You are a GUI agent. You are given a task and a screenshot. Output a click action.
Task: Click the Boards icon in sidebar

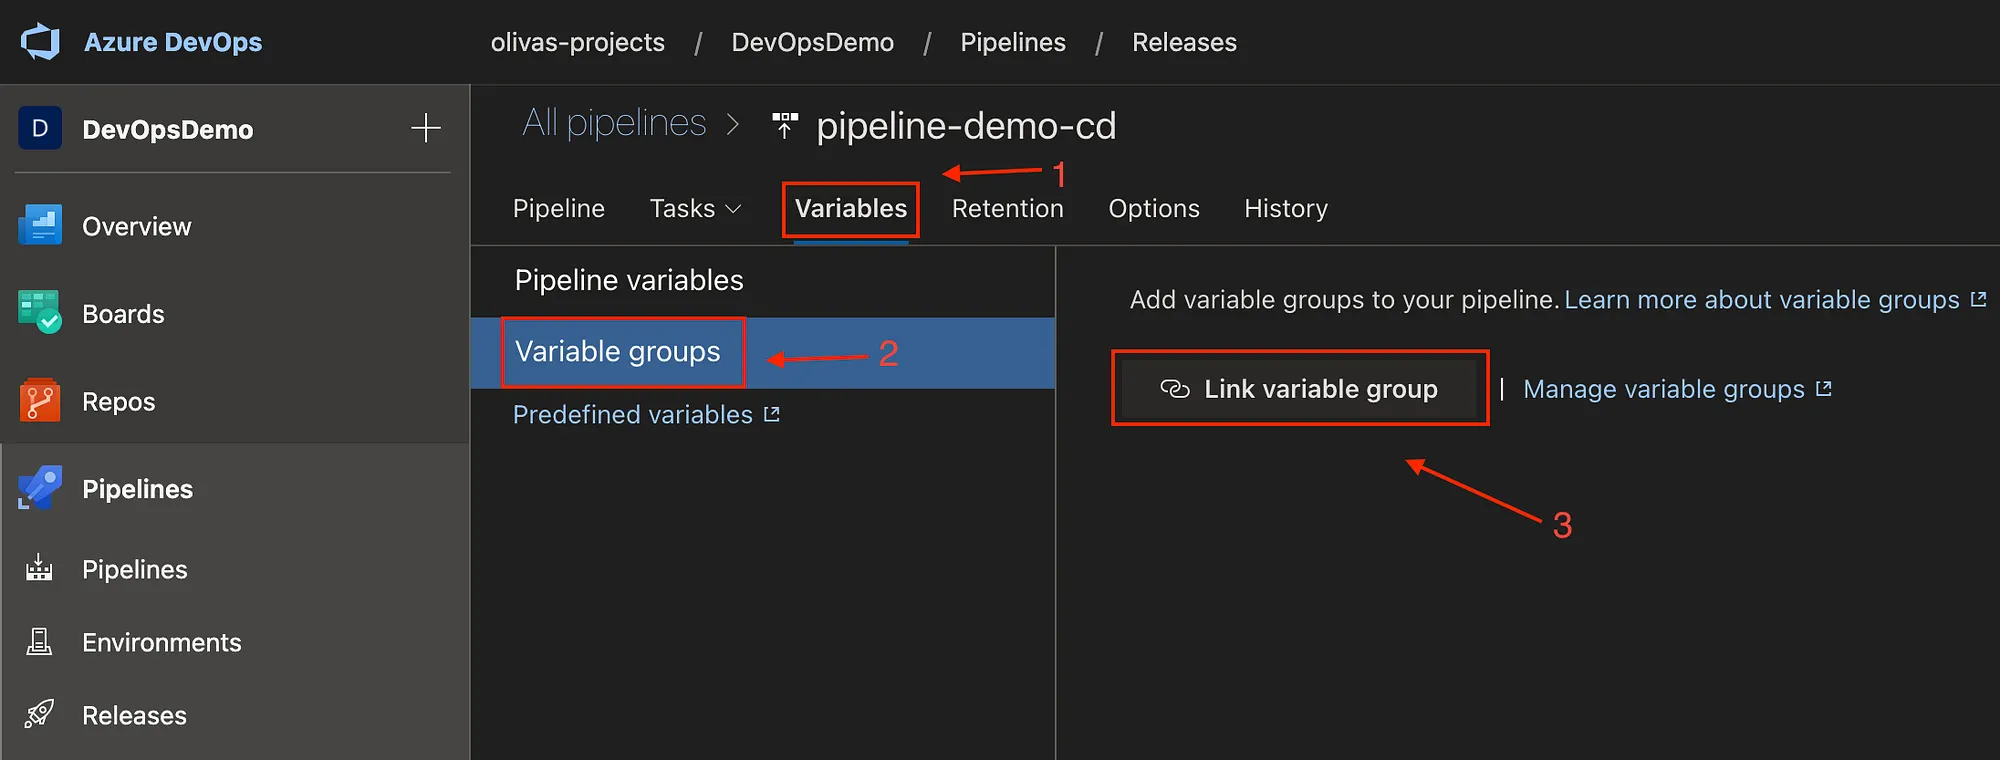tap(40, 312)
